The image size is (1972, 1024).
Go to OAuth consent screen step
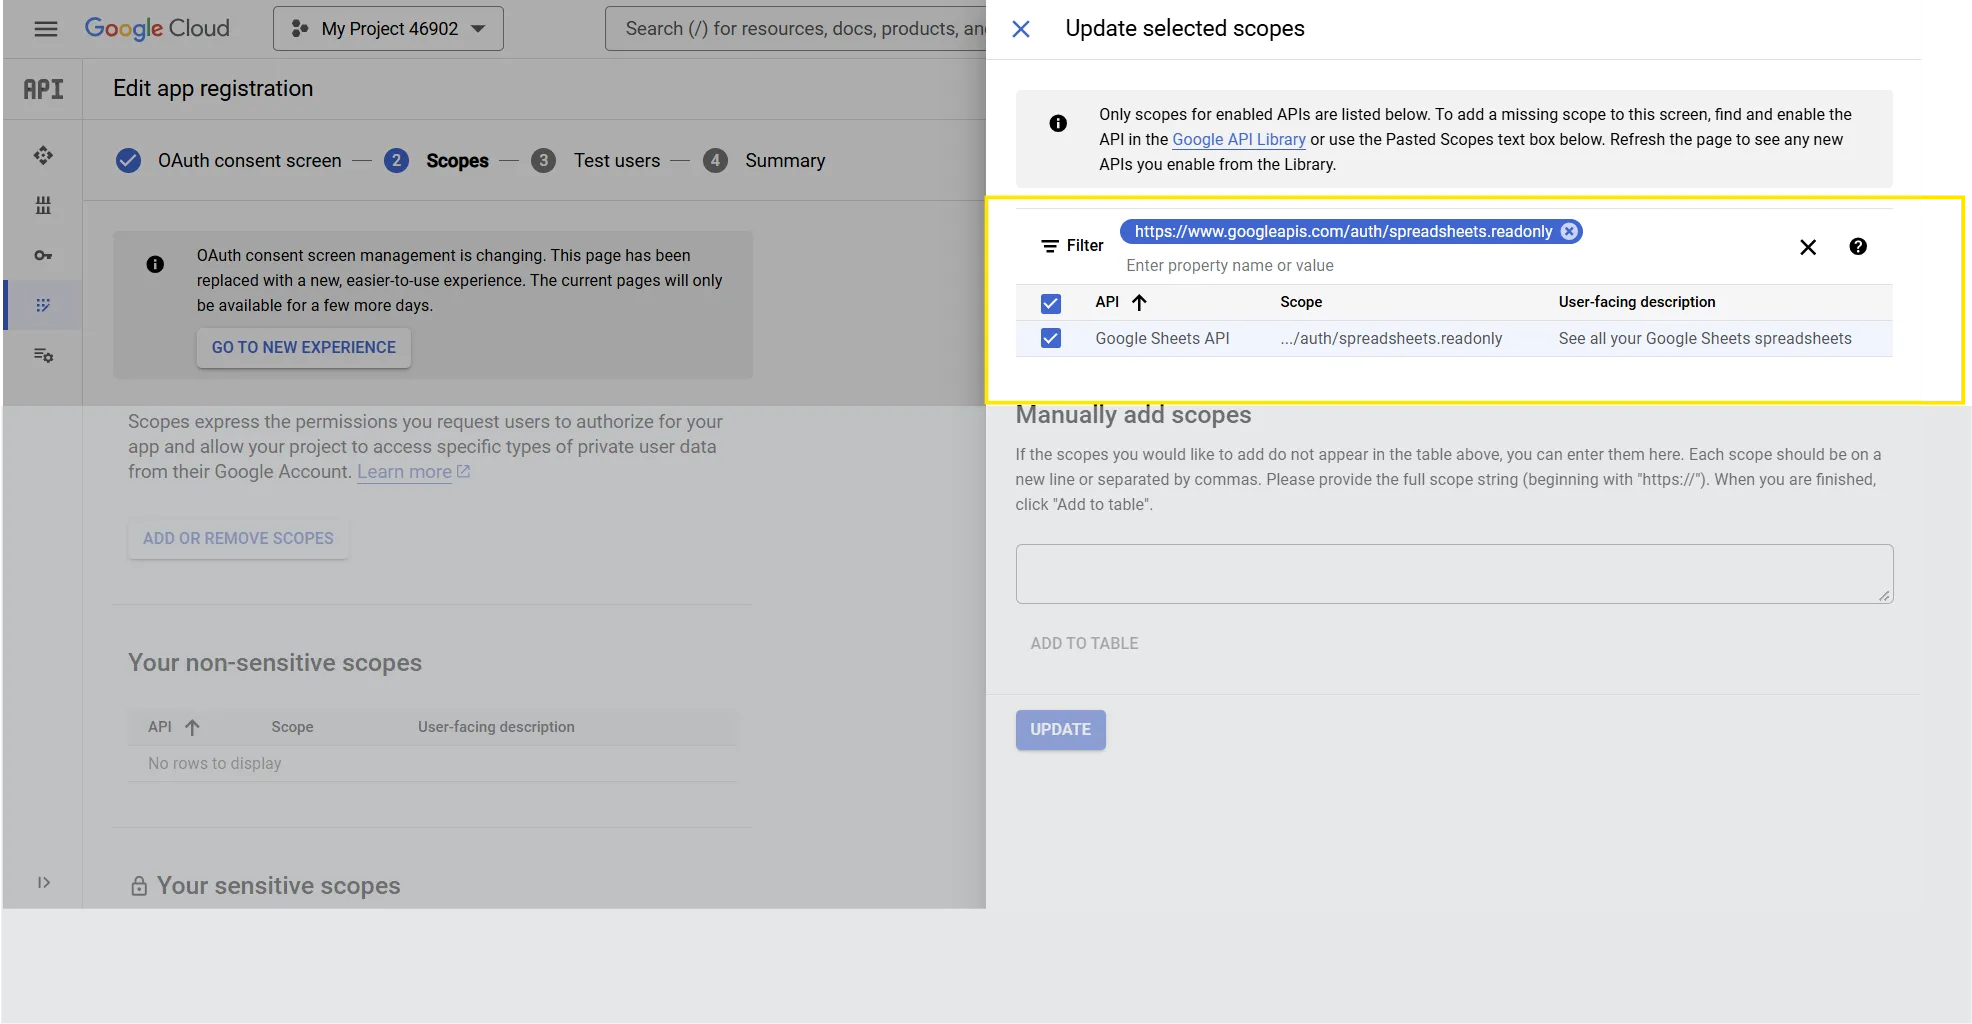coord(229,161)
